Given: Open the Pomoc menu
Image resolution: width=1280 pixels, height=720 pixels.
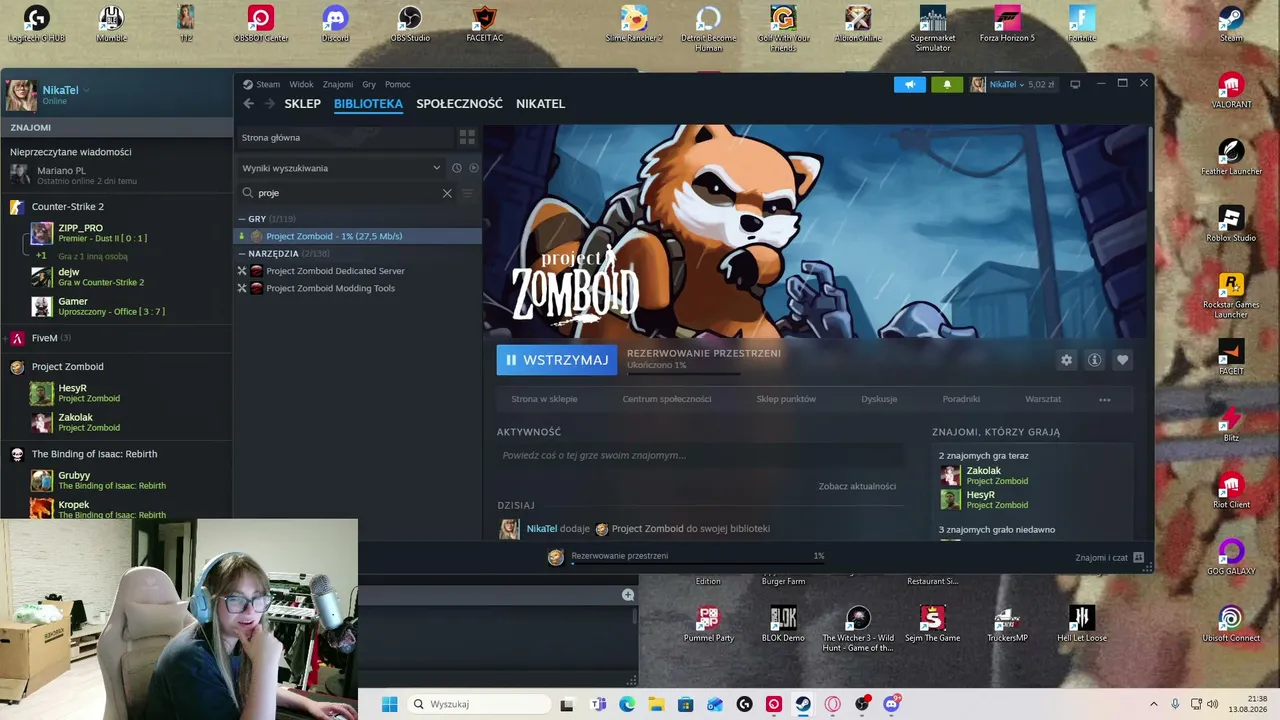Looking at the screenshot, I should click(x=398, y=85).
